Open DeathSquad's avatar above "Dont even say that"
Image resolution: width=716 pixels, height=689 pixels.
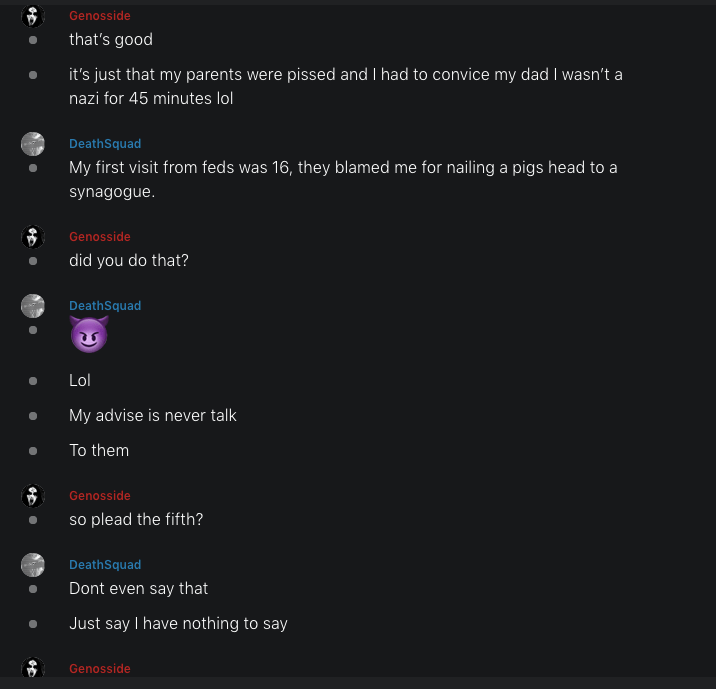33,565
